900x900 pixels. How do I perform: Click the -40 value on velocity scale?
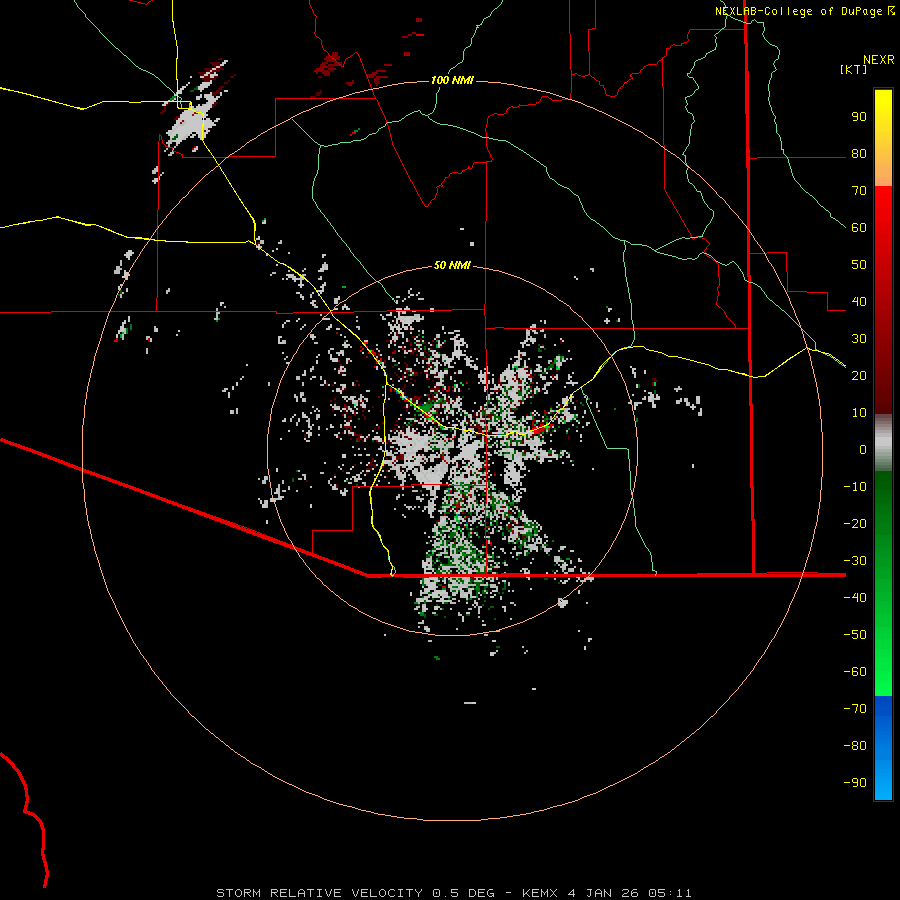[855, 598]
